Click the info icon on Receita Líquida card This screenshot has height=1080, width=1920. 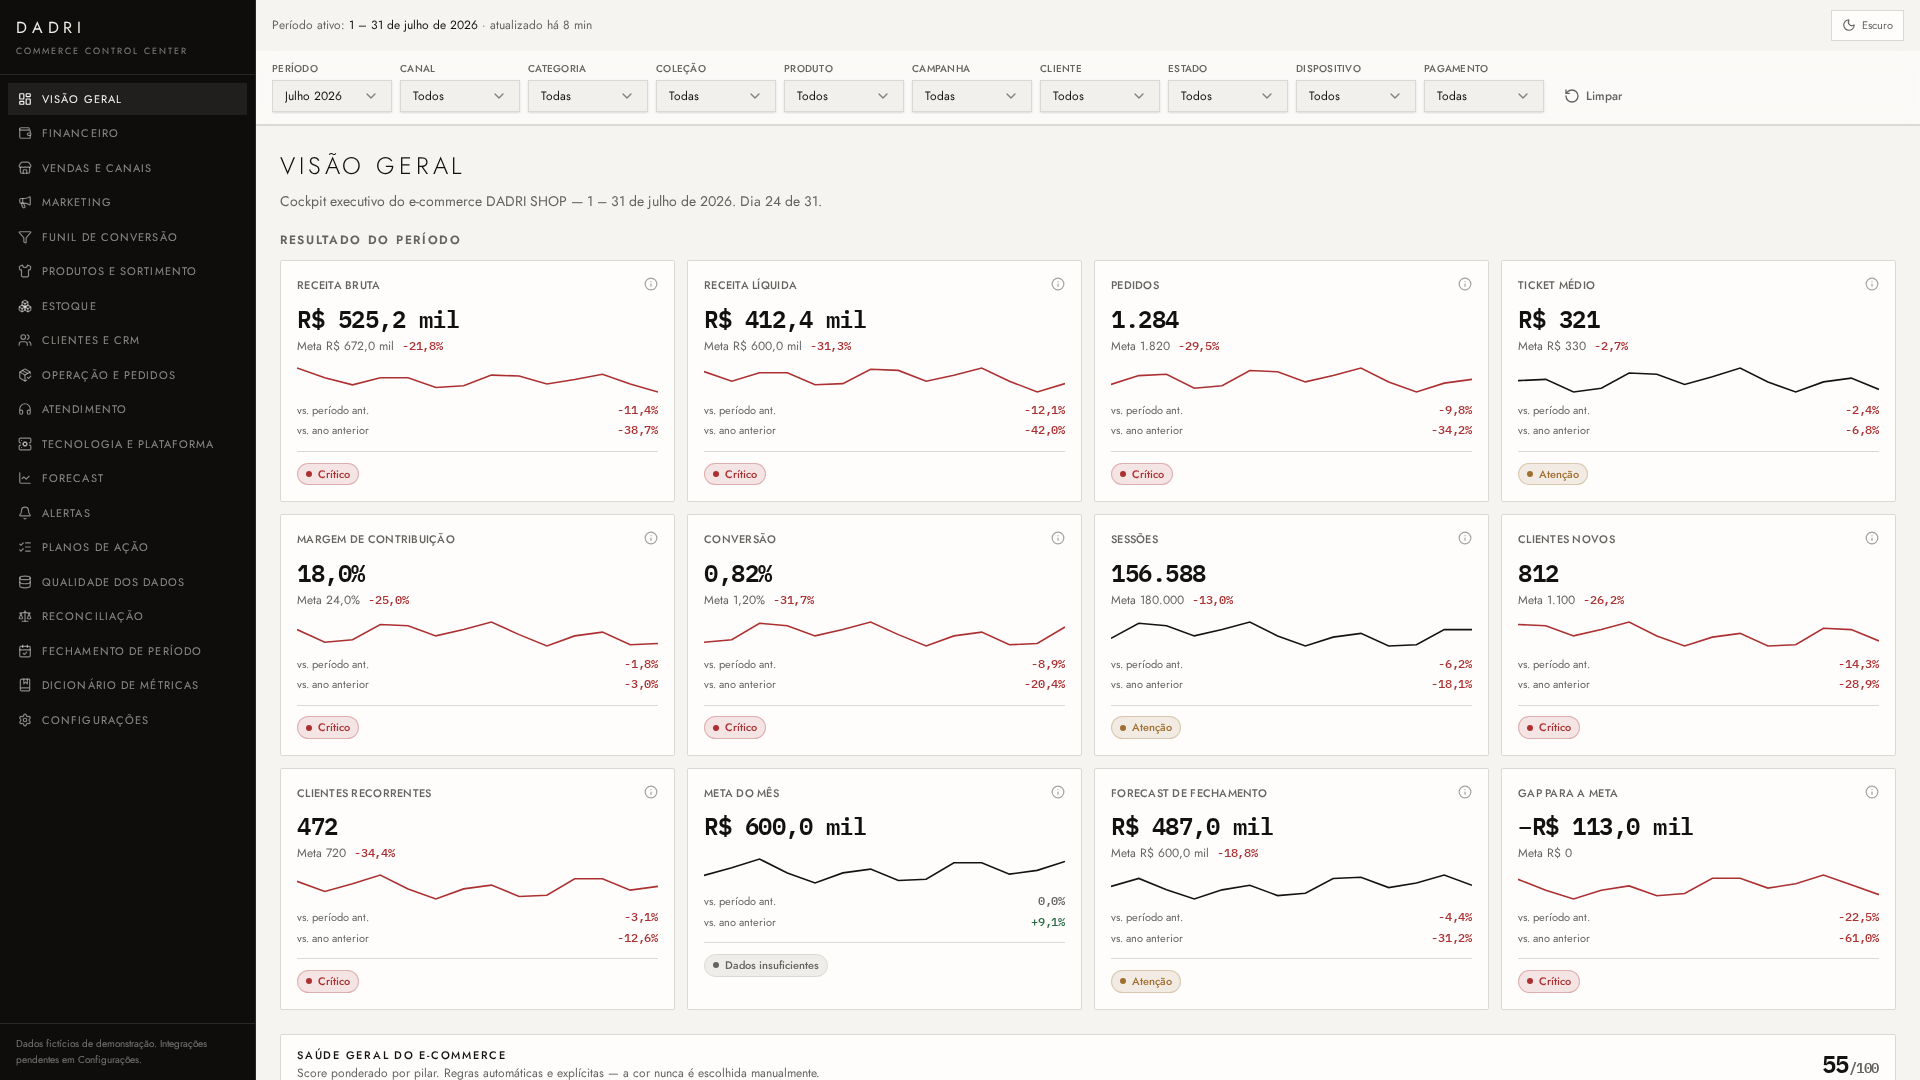1058,285
